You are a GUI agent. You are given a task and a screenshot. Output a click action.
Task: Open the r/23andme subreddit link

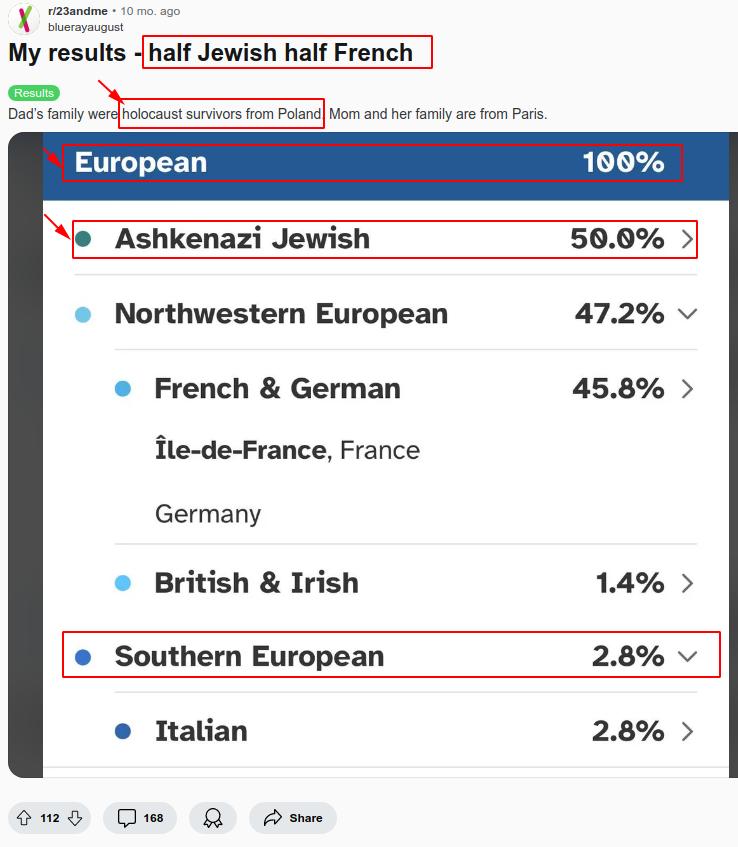point(78,11)
